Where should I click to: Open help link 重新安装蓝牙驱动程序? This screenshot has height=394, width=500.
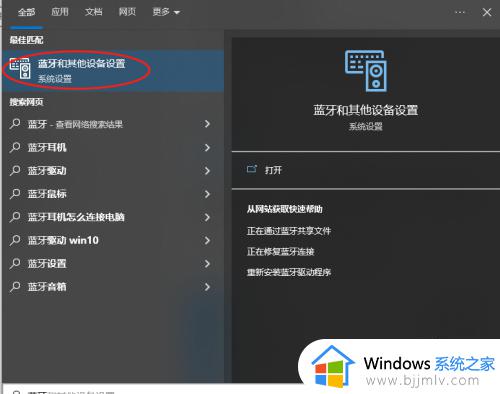tap(289, 272)
